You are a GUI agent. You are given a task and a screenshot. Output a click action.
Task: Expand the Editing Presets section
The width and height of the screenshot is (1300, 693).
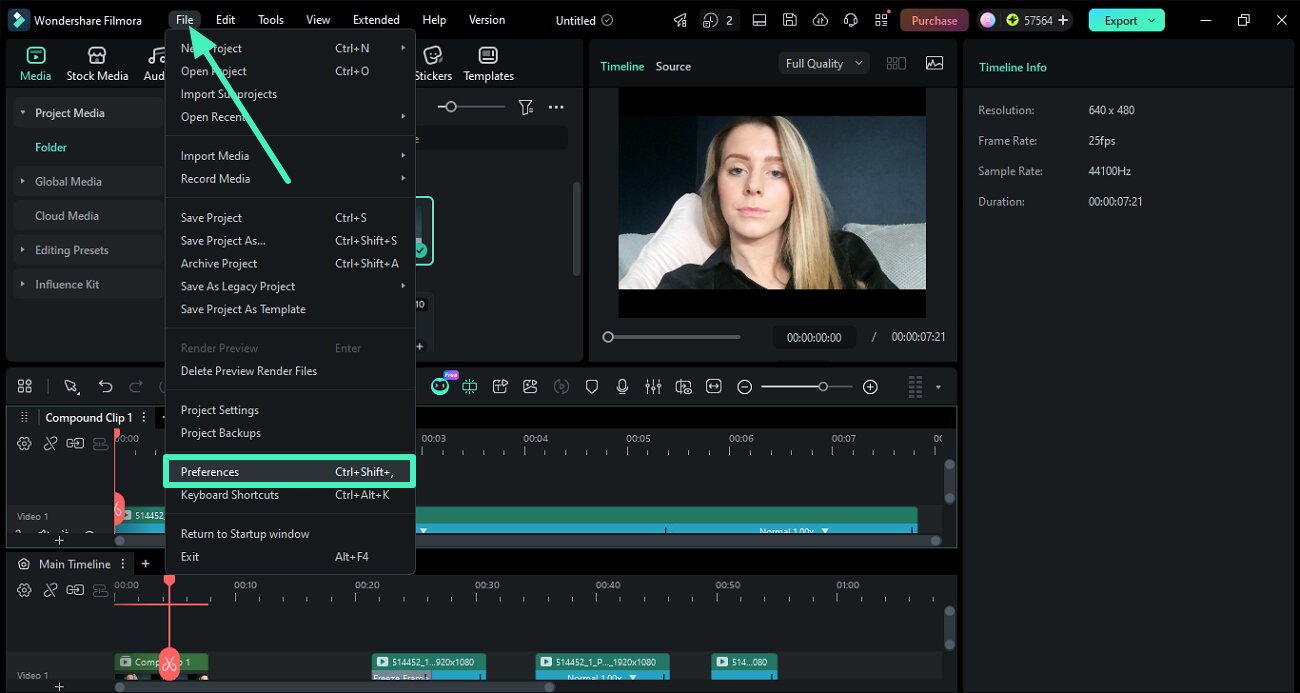point(22,250)
